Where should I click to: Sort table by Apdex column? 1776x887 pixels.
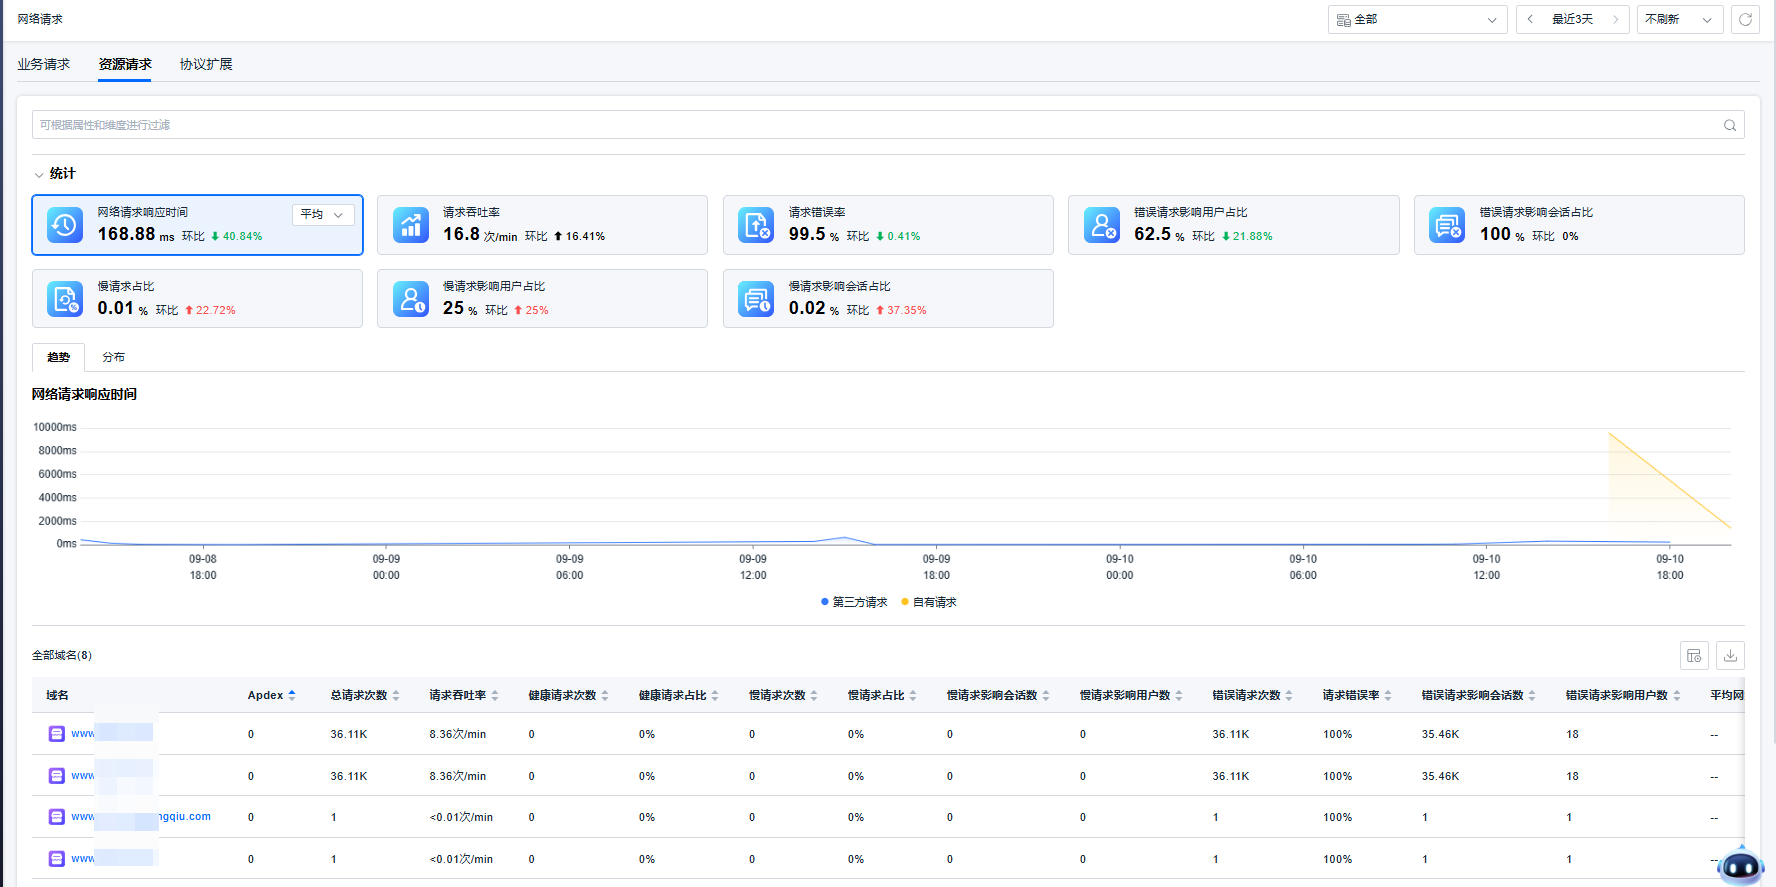pyautogui.click(x=291, y=695)
